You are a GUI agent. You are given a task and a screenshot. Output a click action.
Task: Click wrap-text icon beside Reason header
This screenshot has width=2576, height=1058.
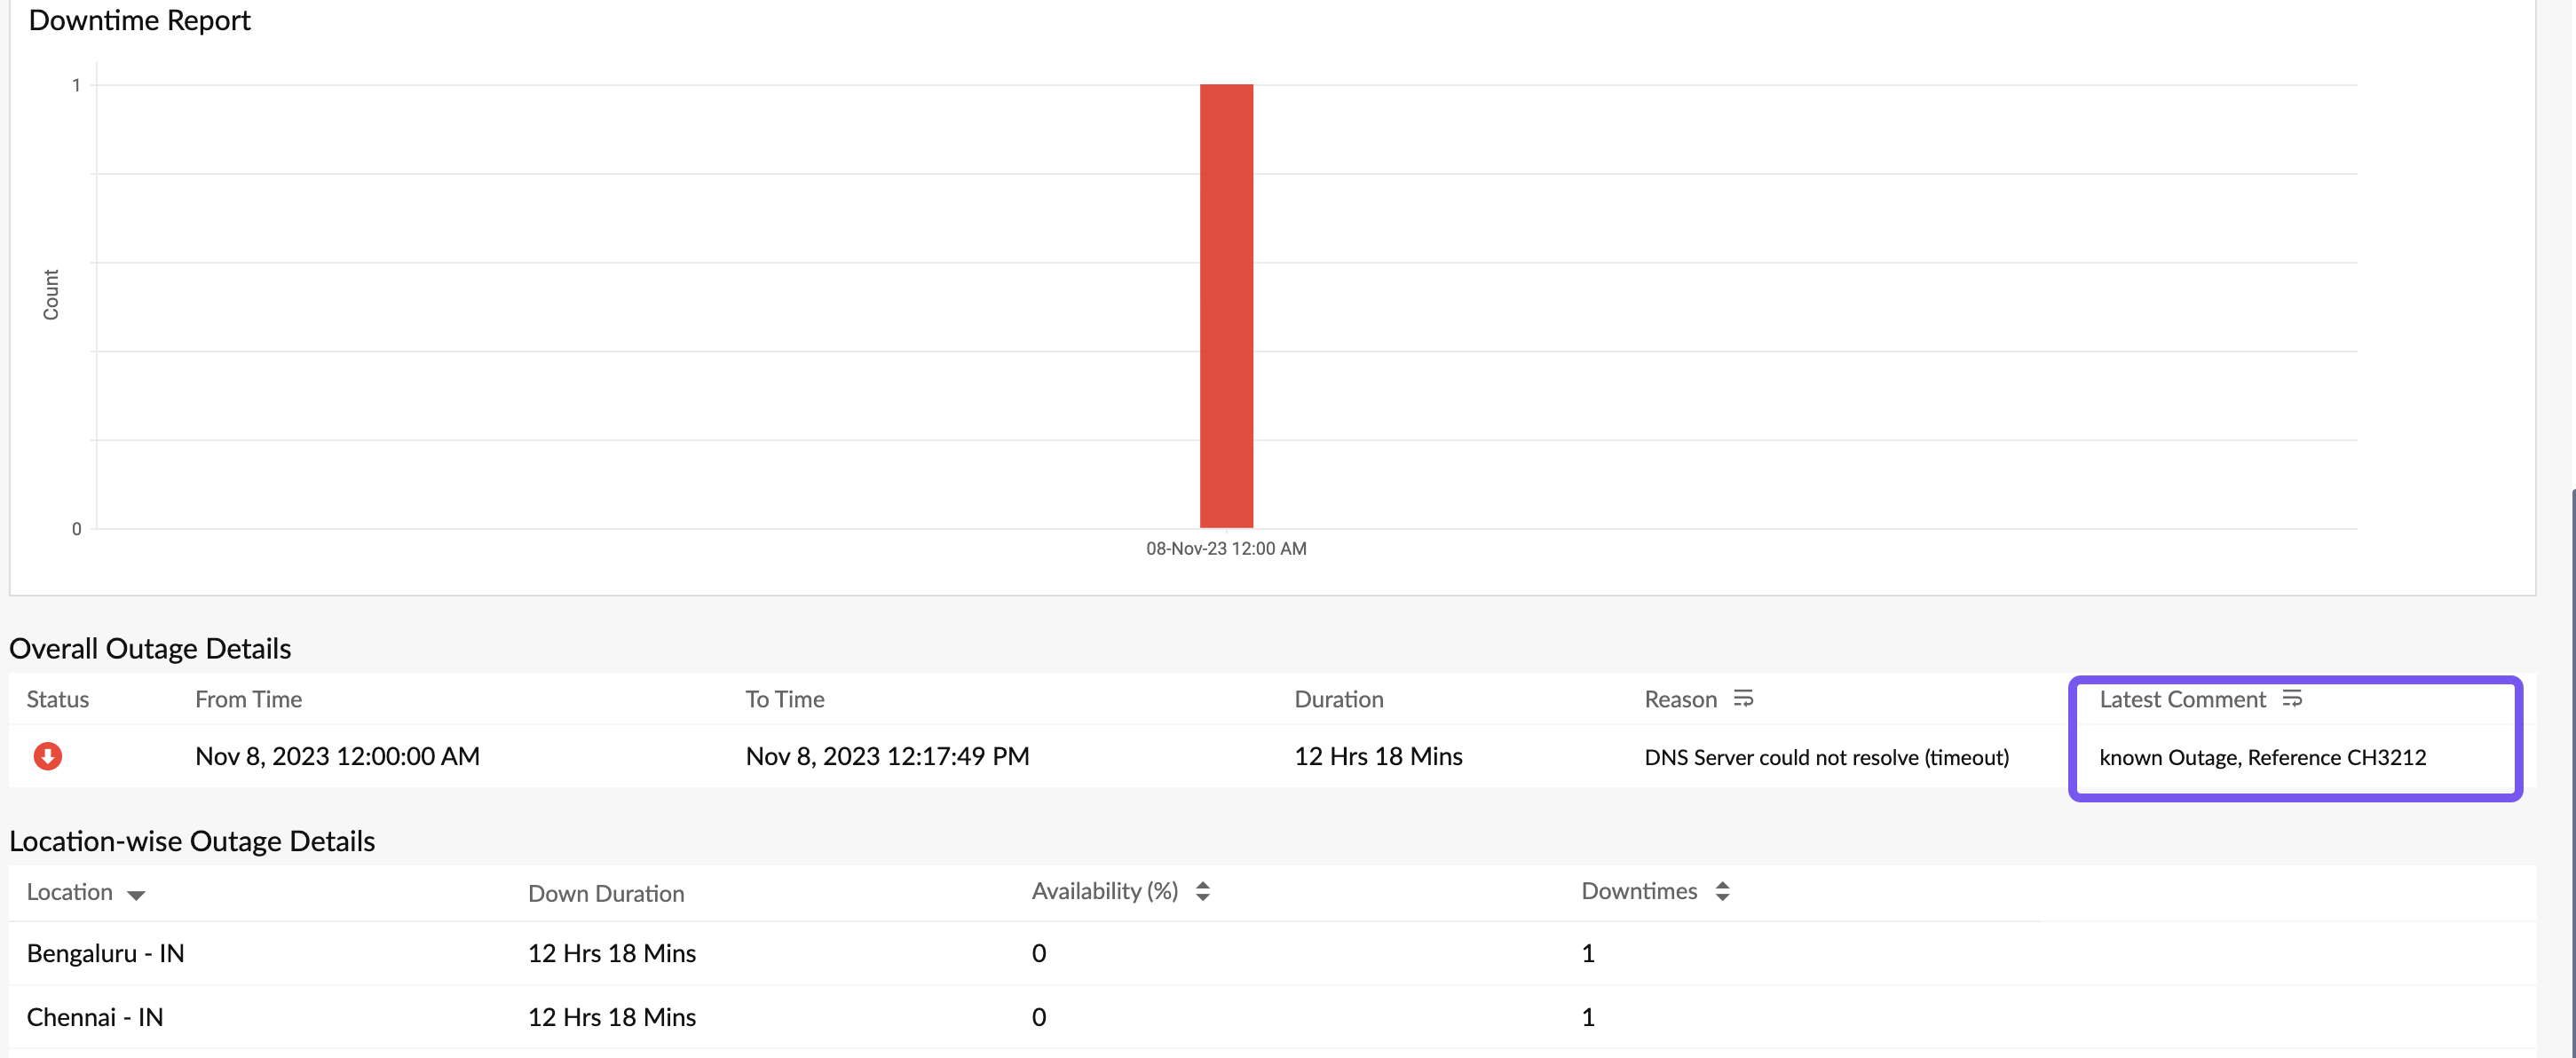coord(1743,698)
